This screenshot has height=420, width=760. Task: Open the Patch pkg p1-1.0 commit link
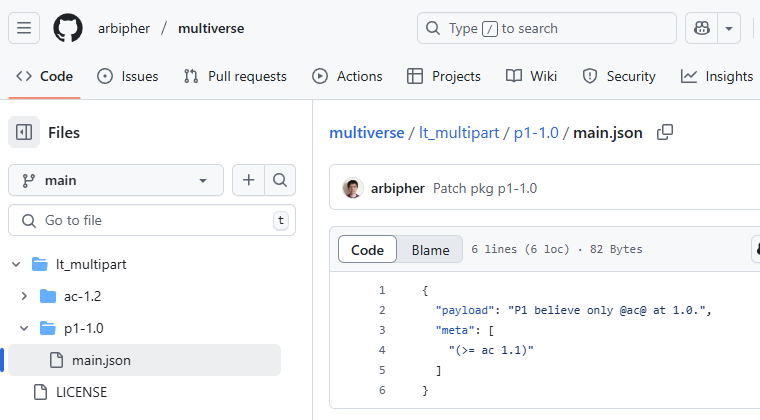click(485, 188)
